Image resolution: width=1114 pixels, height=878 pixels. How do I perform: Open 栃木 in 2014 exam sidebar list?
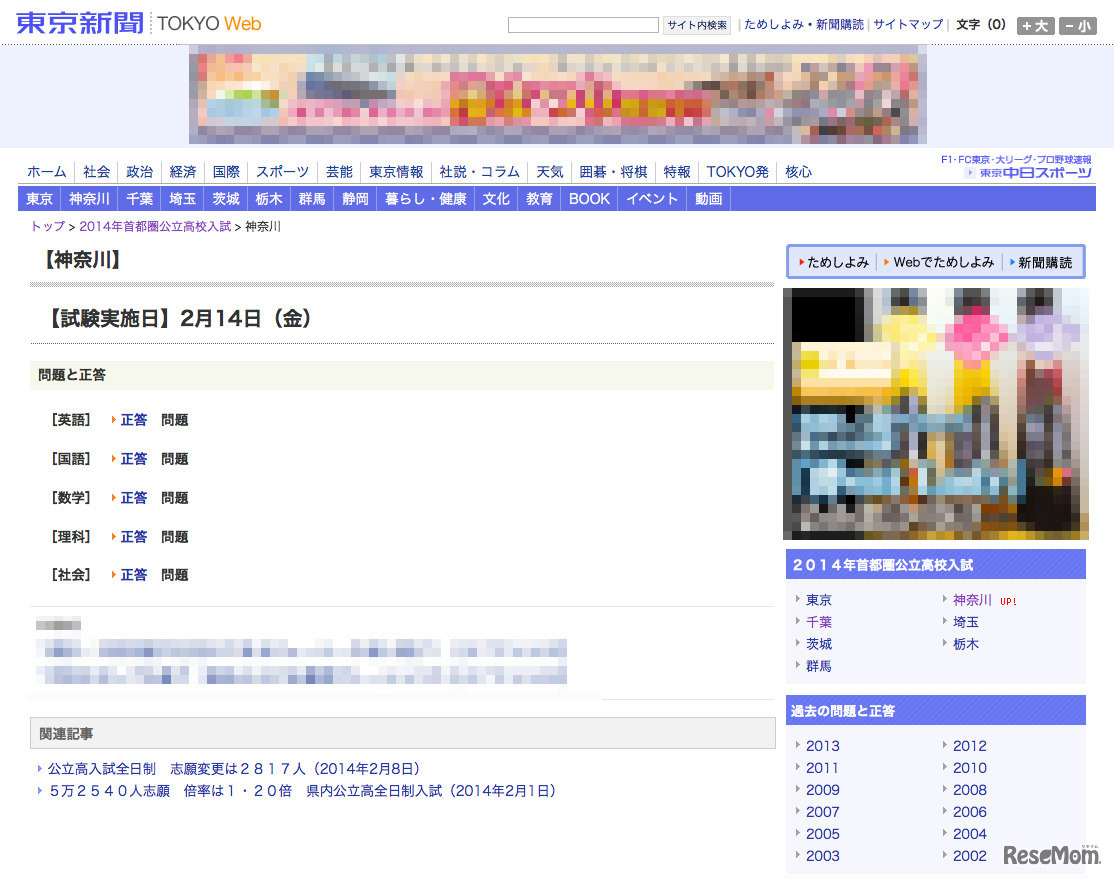(x=966, y=644)
